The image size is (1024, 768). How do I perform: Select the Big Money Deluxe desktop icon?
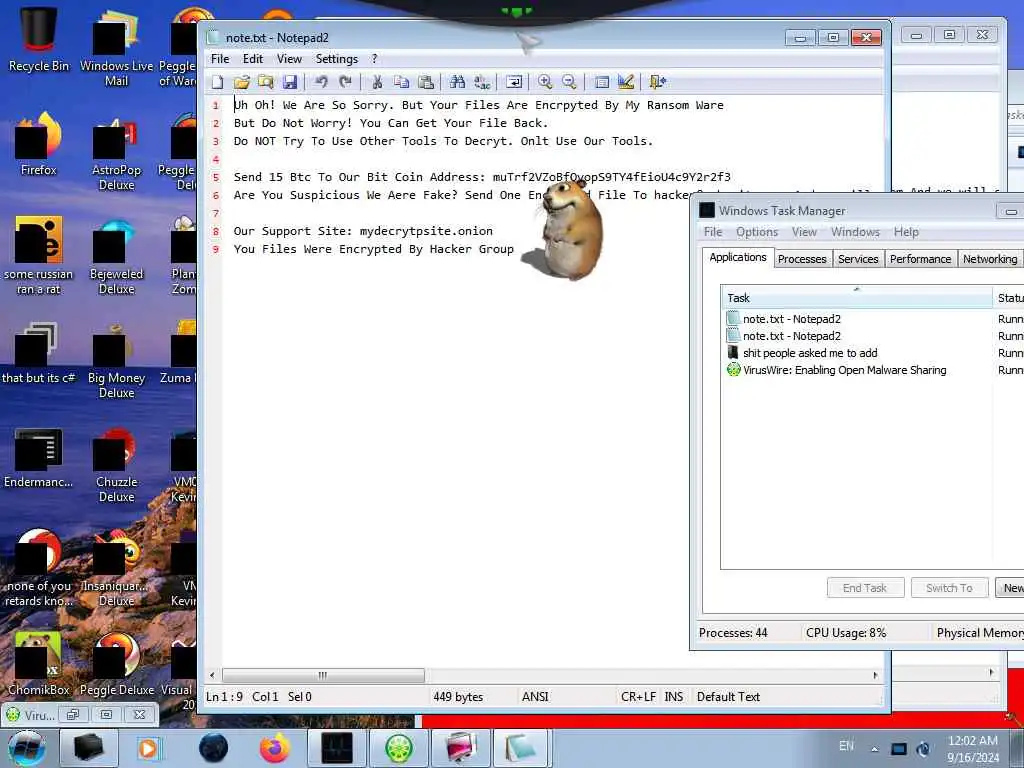click(116, 360)
